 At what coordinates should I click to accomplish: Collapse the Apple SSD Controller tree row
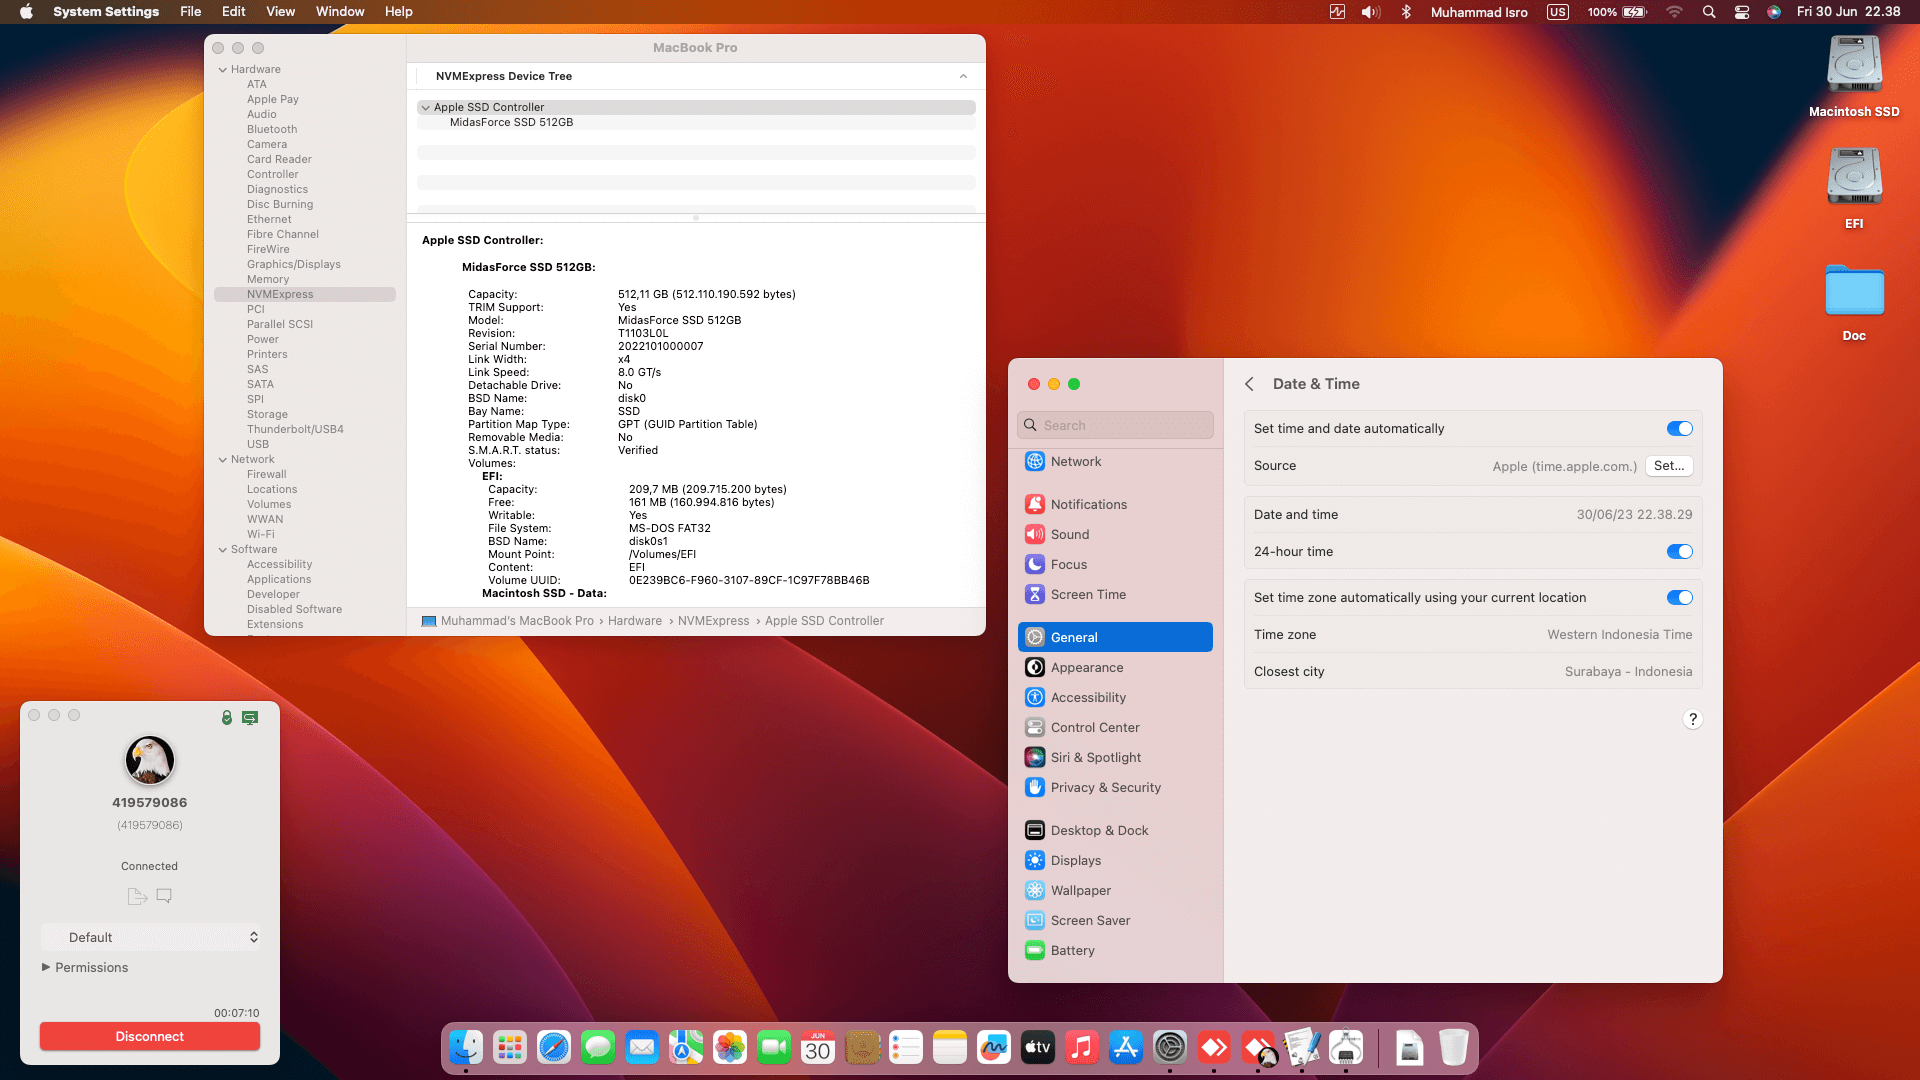click(426, 108)
